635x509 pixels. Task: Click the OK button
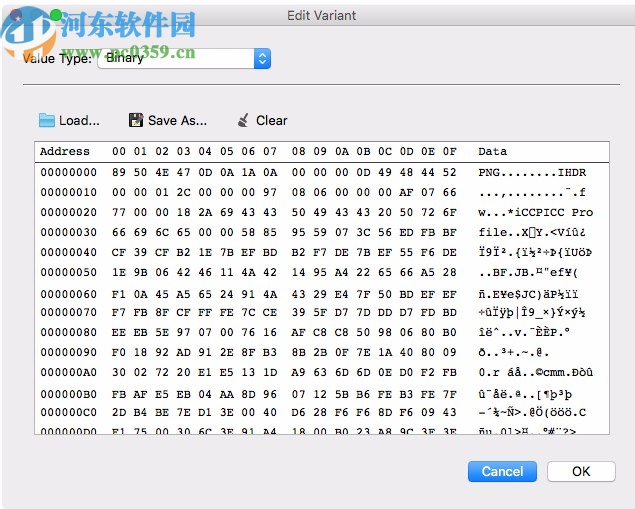(581, 471)
